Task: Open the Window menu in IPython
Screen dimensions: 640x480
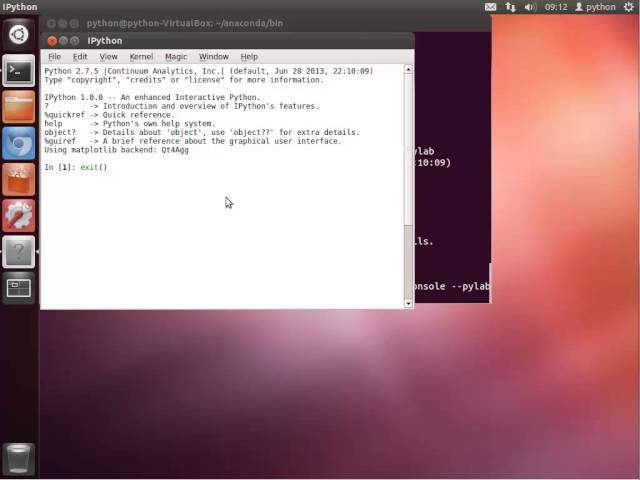Action: 214,57
